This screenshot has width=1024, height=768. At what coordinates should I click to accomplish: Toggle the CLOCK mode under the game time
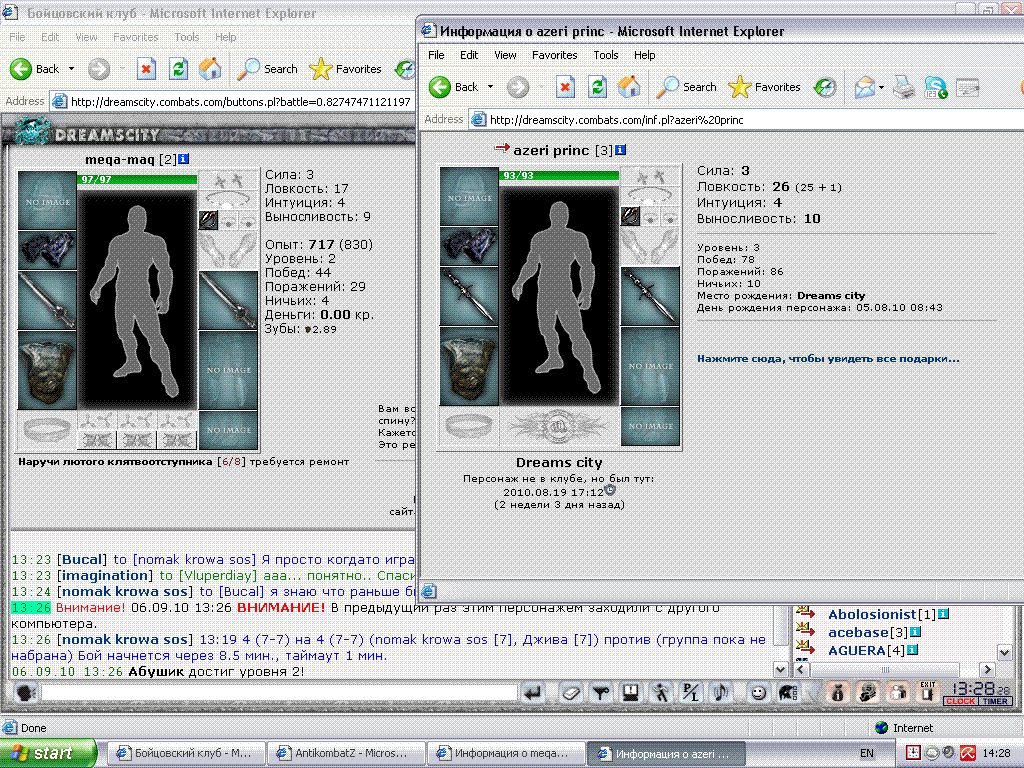(x=960, y=701)
